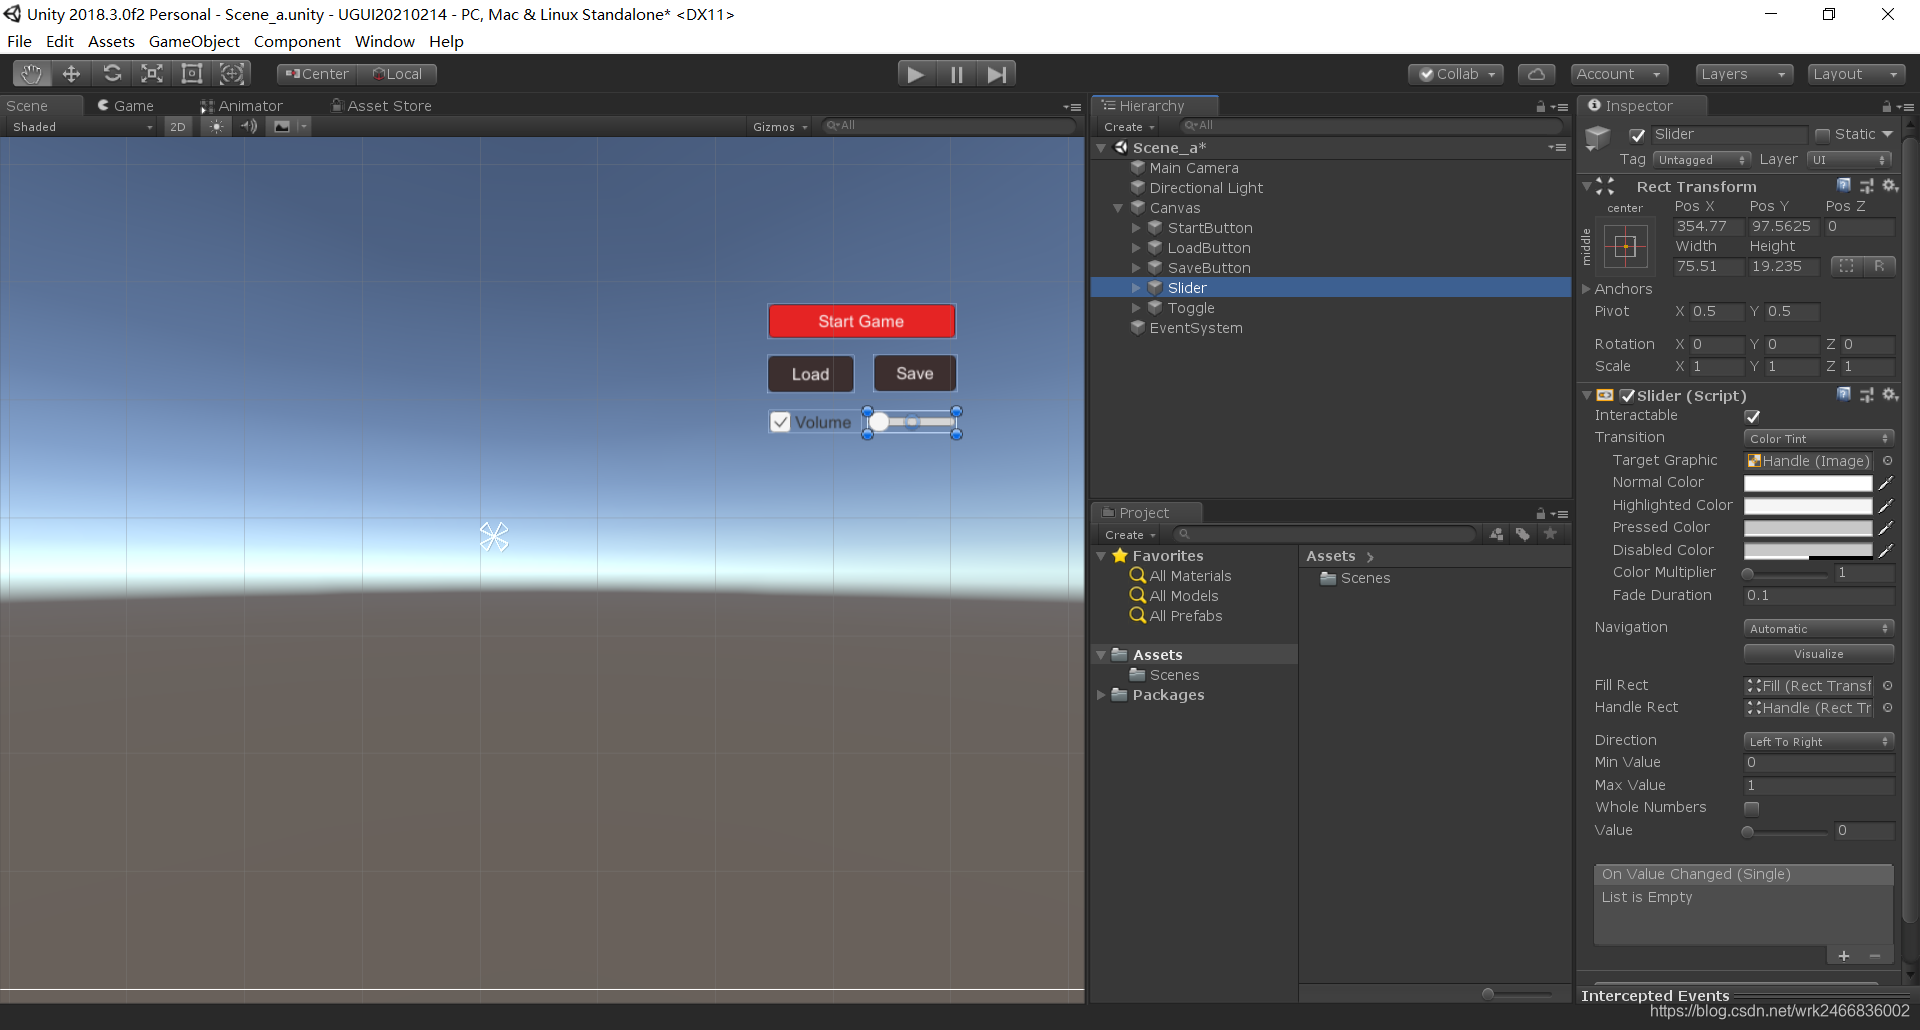1920x1030 pixels.
Task: Toggle Interactable checkbox
Action: pyautogui.click(x=1752, y=416)
